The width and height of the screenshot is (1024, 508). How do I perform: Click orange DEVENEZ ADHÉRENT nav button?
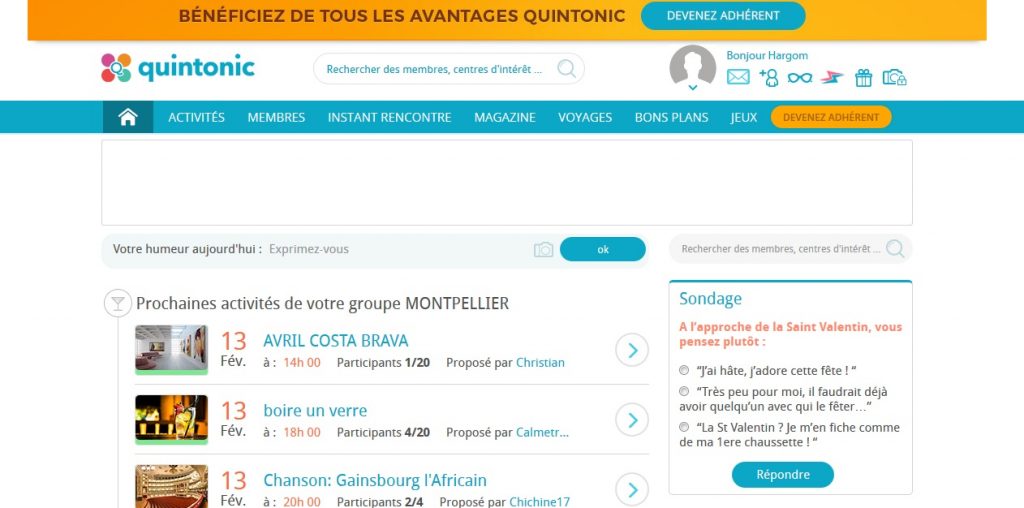pos(831,117)
